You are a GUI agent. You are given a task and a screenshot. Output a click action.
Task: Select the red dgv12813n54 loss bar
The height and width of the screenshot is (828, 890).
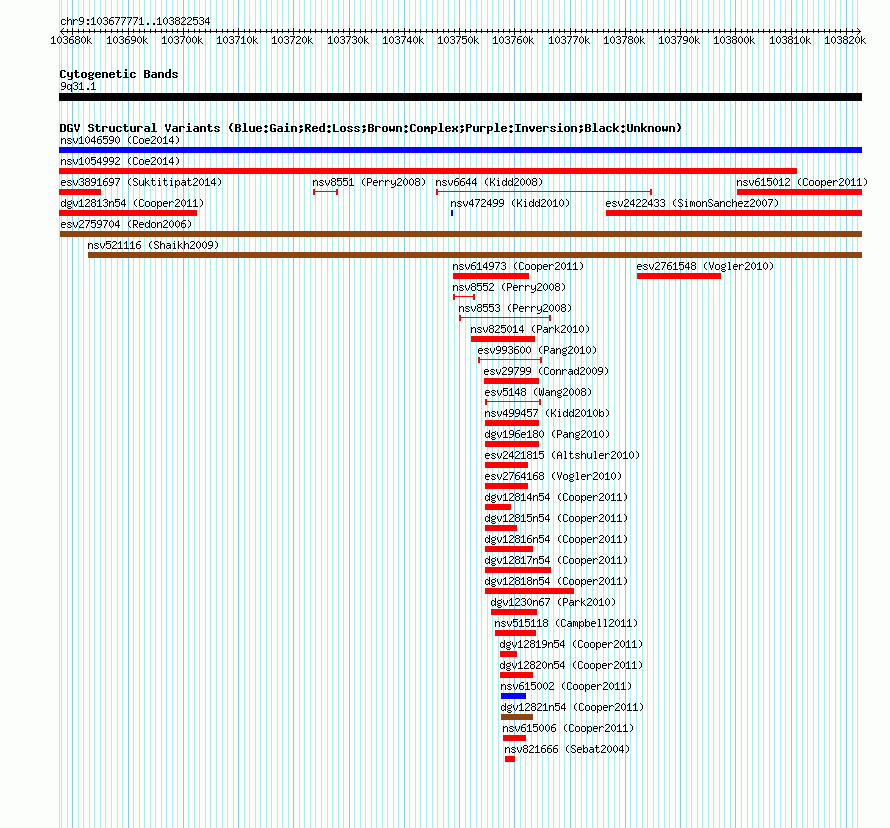(128, 213)
